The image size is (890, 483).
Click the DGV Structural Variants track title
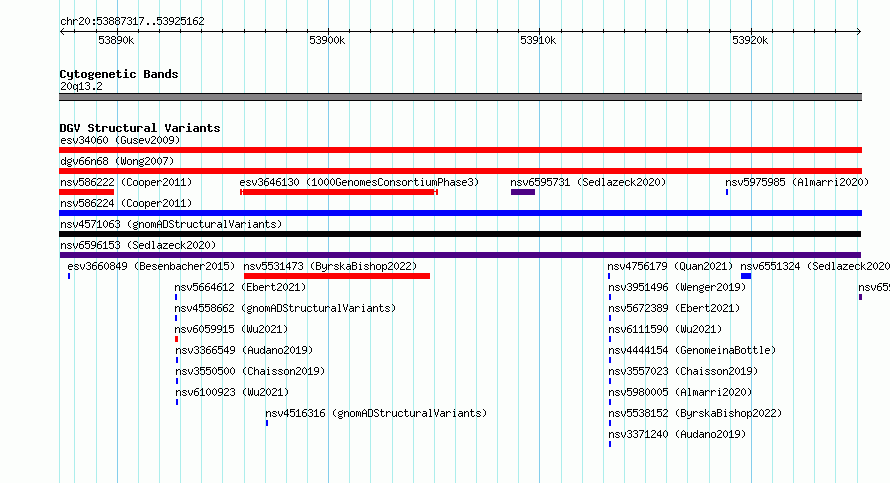(140, 128)
